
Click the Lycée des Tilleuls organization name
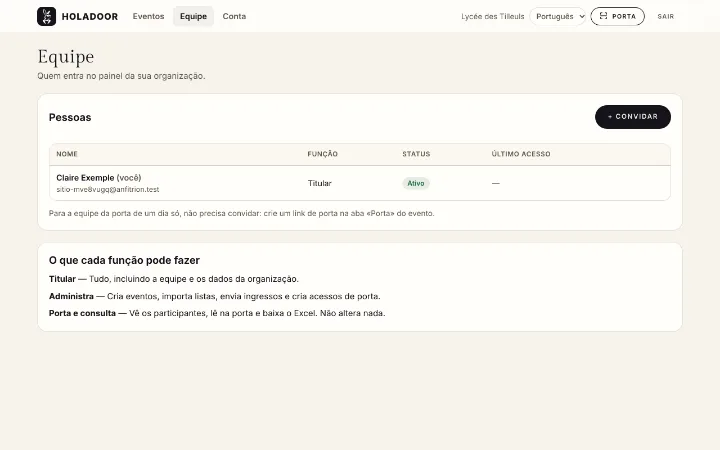[493, 17]
